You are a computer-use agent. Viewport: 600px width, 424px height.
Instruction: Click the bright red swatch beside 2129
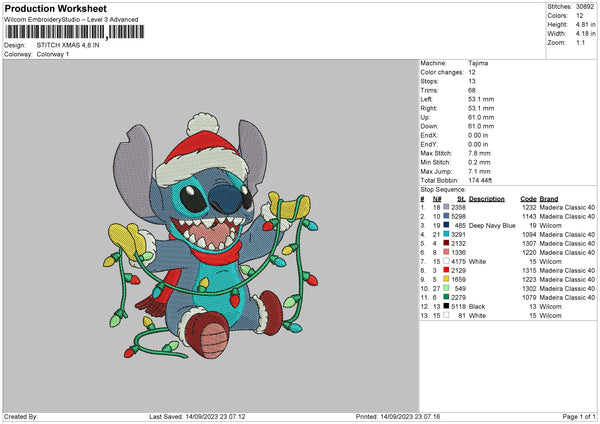446,270
